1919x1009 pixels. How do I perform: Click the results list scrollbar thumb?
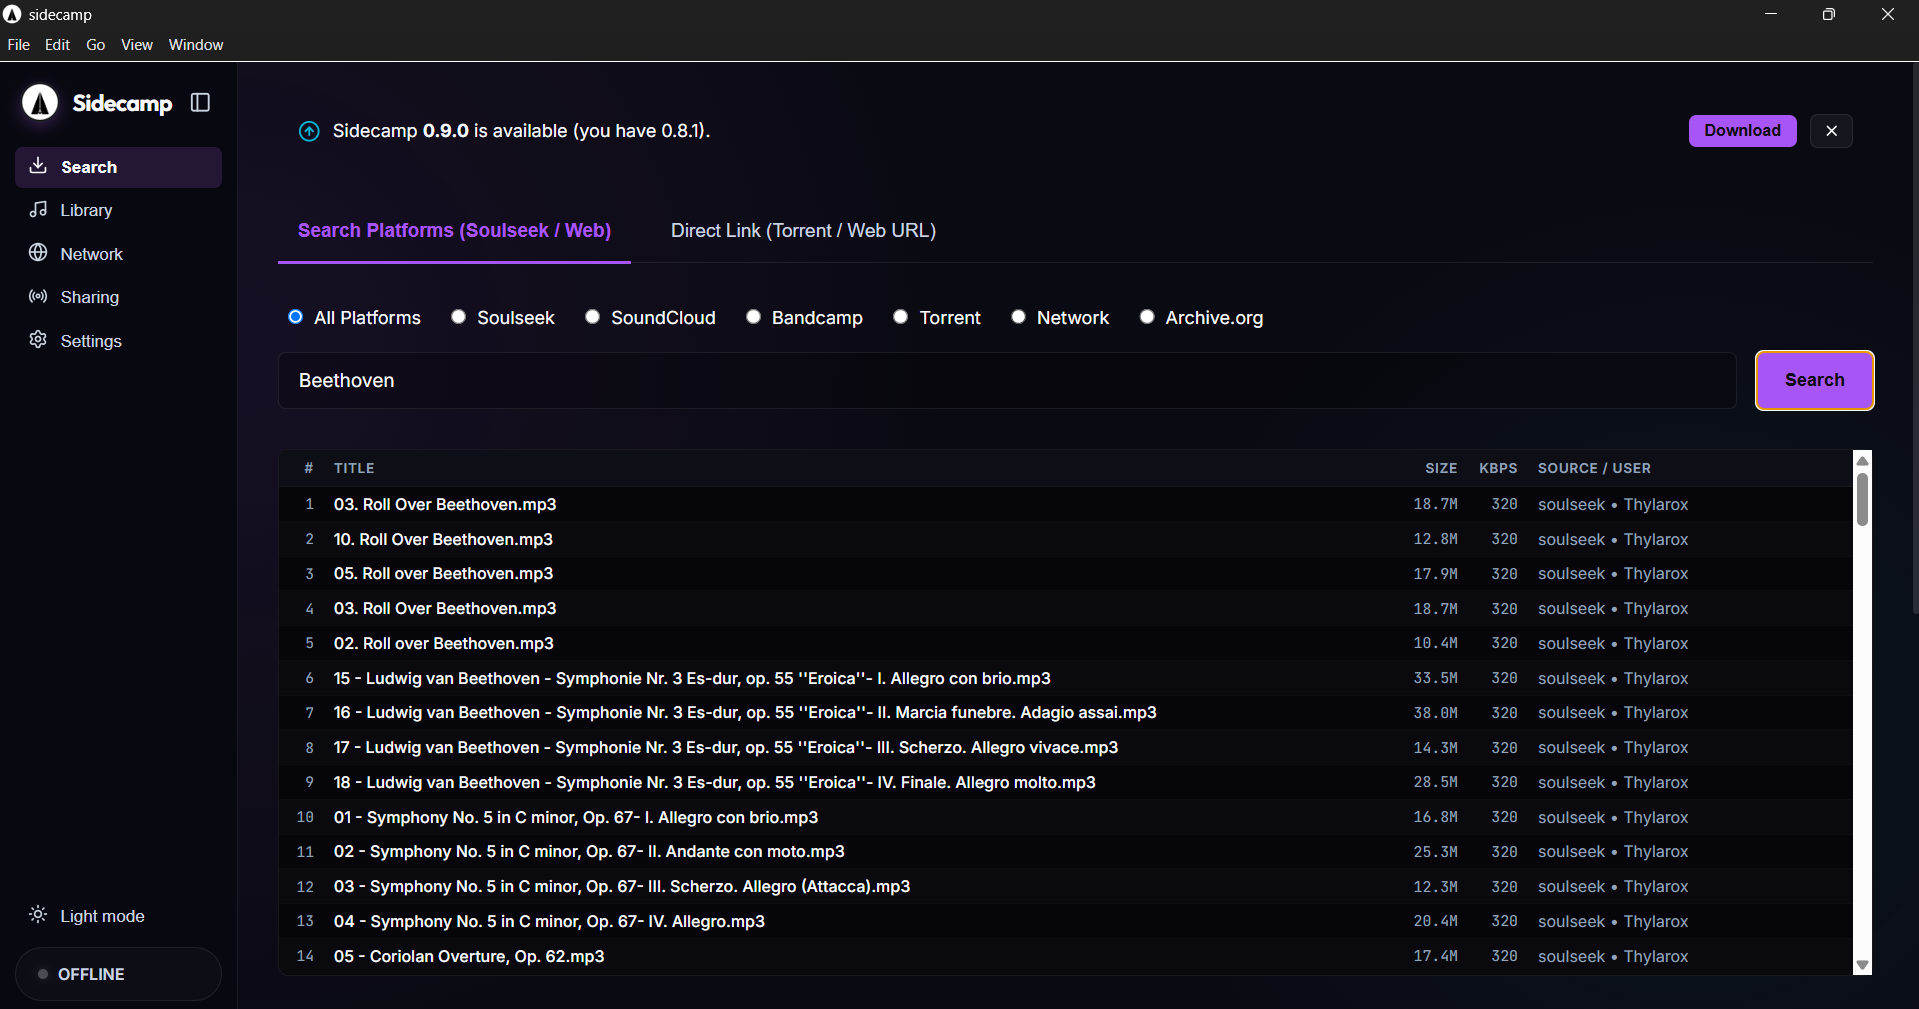pos(1862,499)
